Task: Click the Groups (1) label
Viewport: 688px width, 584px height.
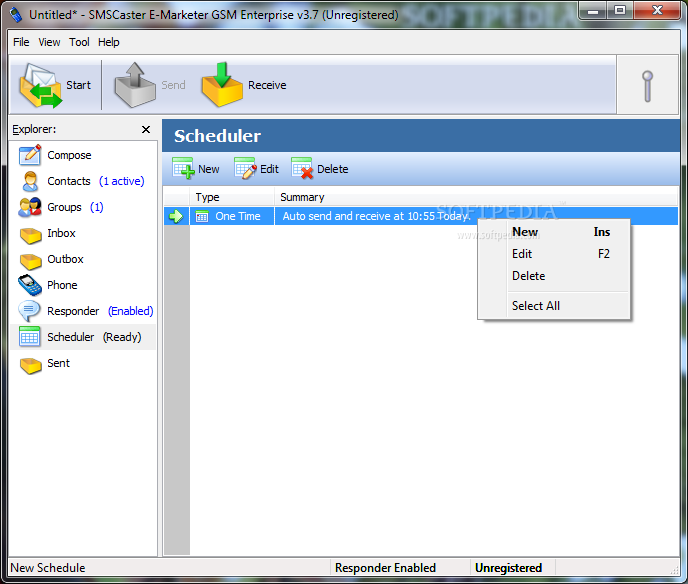Action: [75, 207]
